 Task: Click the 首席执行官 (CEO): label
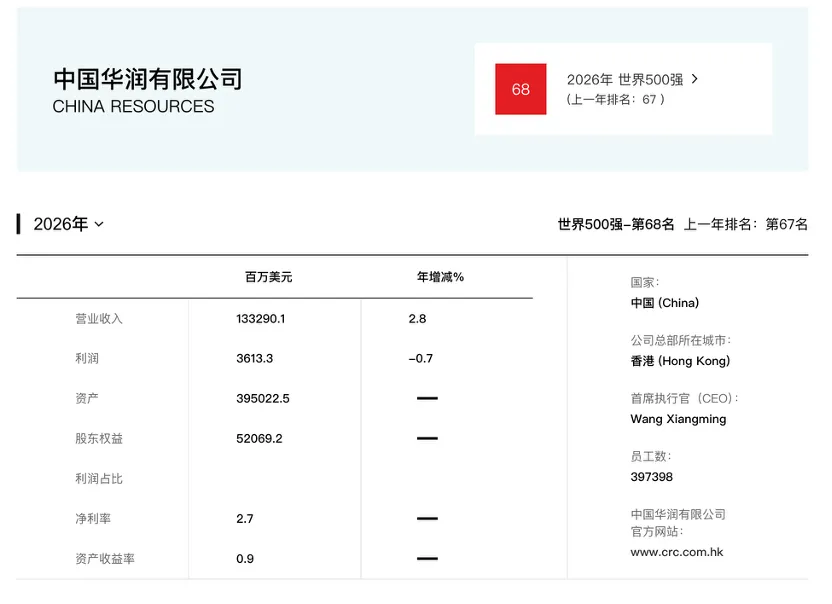tap(684, 399)
